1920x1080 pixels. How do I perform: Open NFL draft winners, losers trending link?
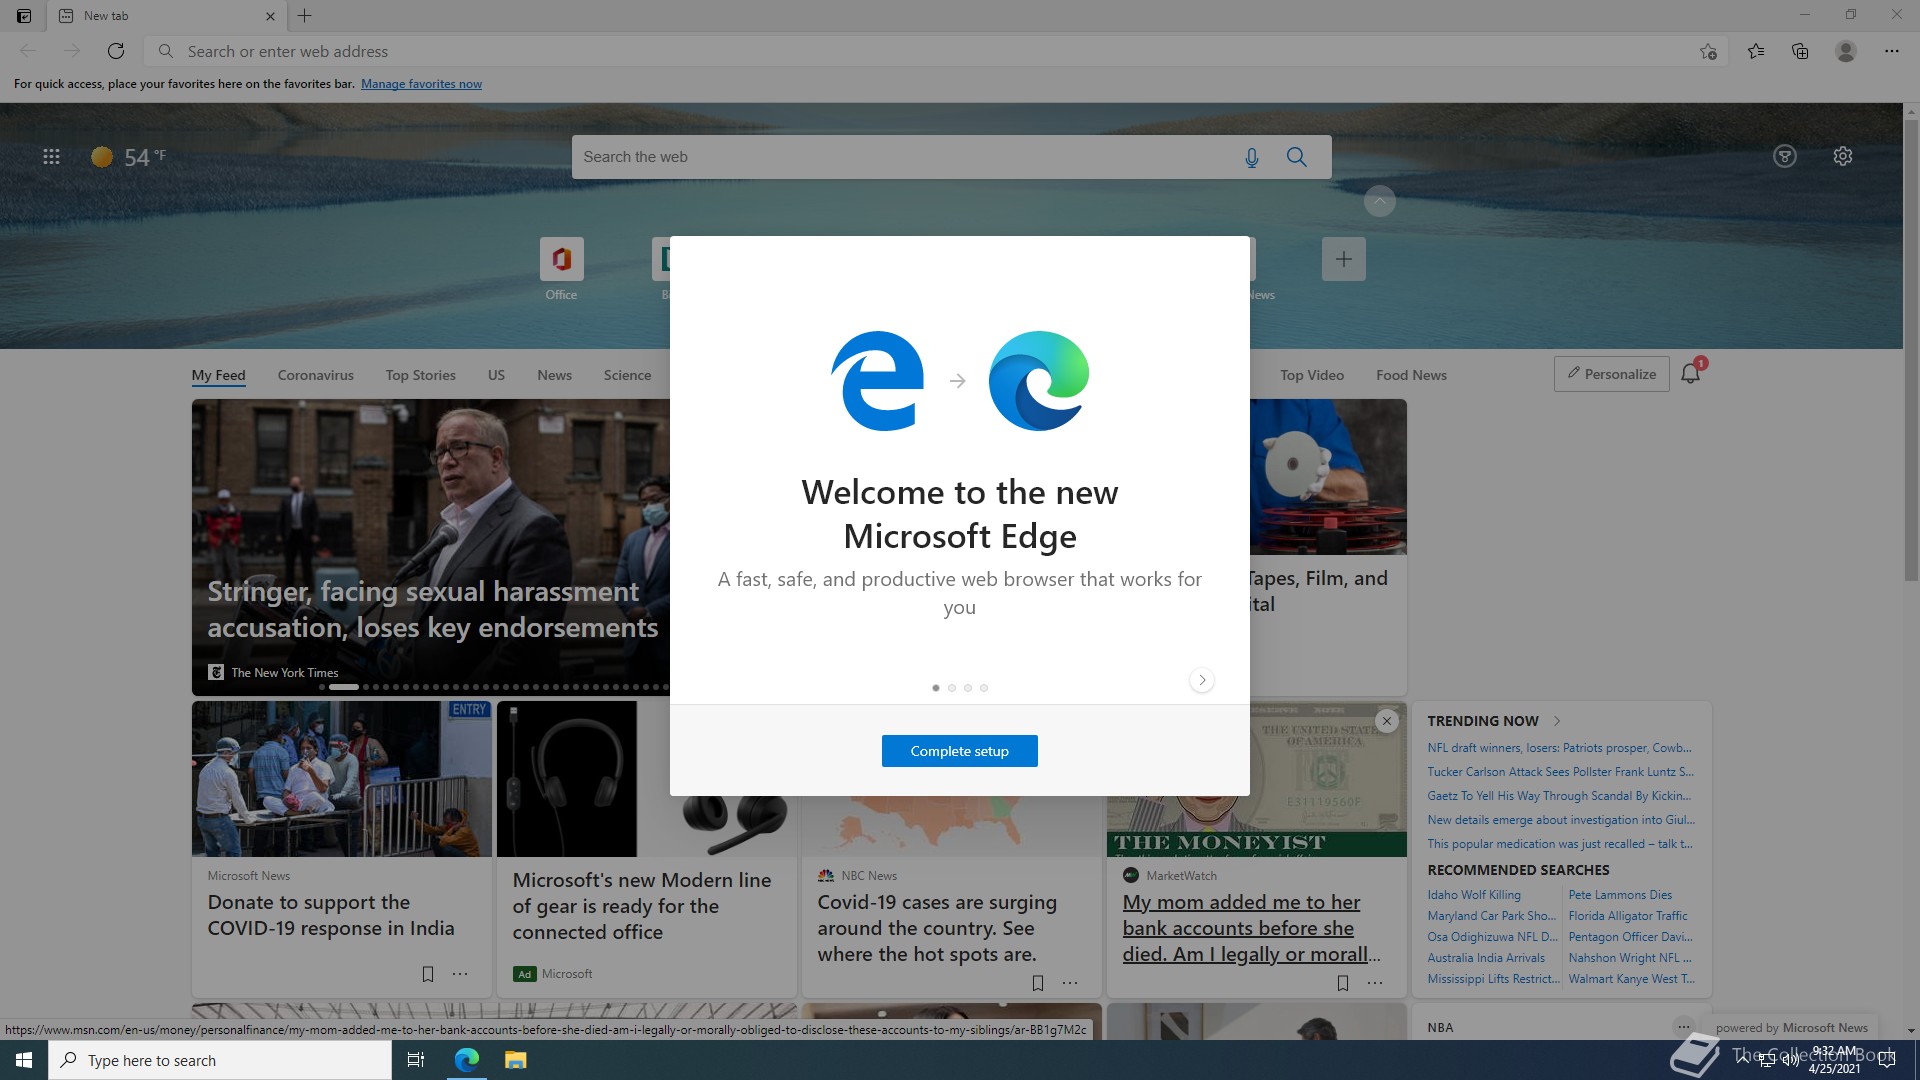[x=1560, y=748]
